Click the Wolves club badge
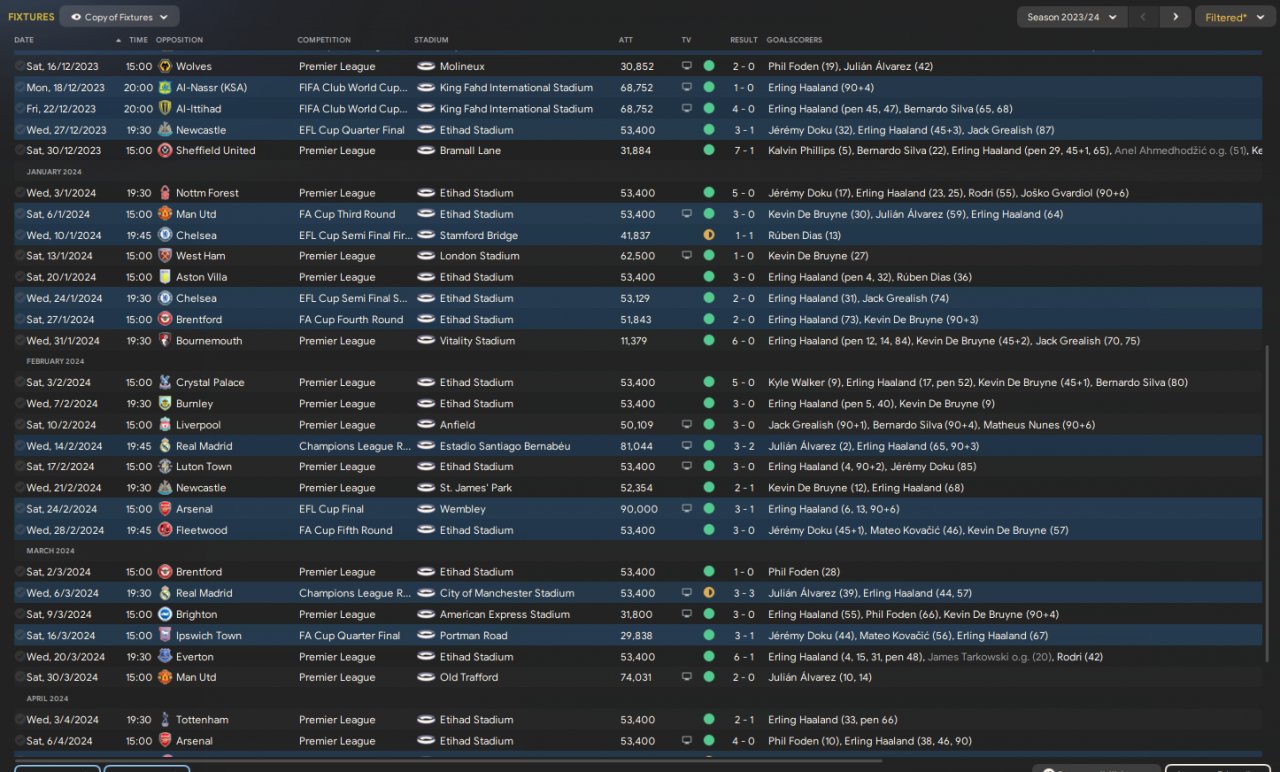 coord(164,66)
